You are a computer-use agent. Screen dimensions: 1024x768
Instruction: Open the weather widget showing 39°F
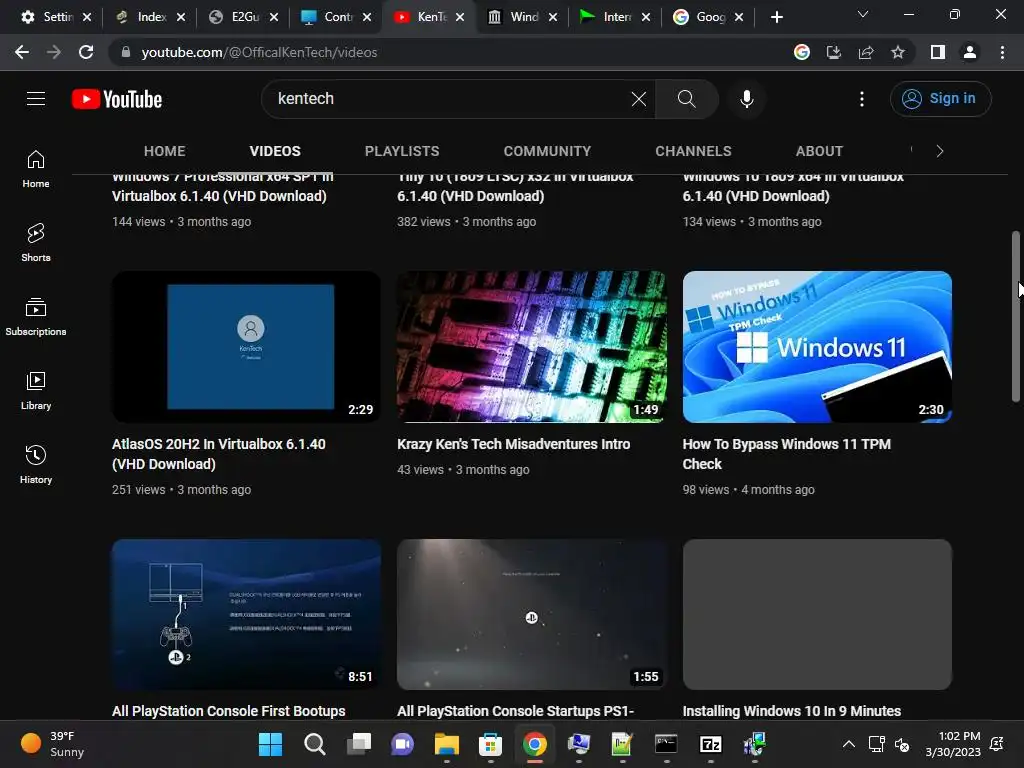[x=54, y=744]
